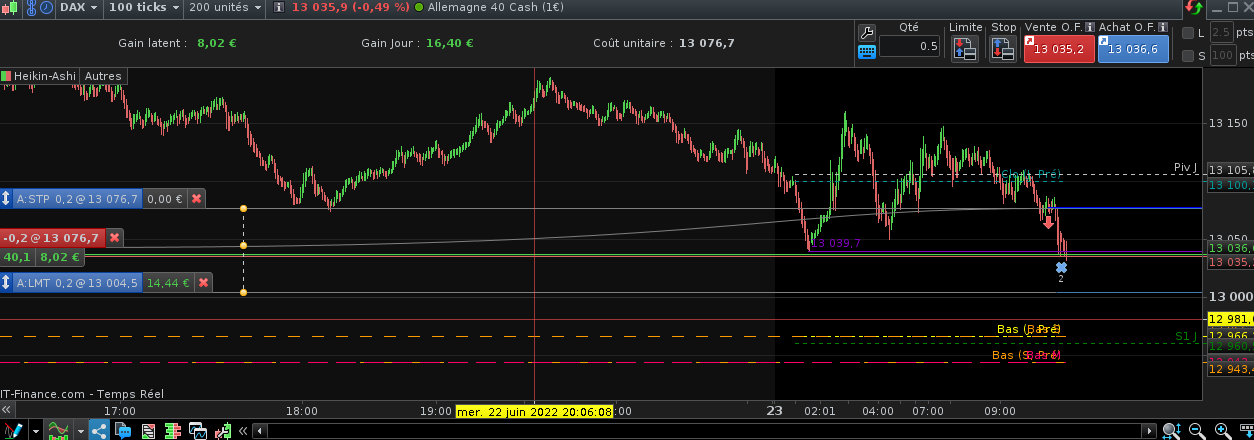This screenshot has width=1254, height=440.
Task: Click the first magnifier zoom icon bottom right
Action: tap(1173, 431)
